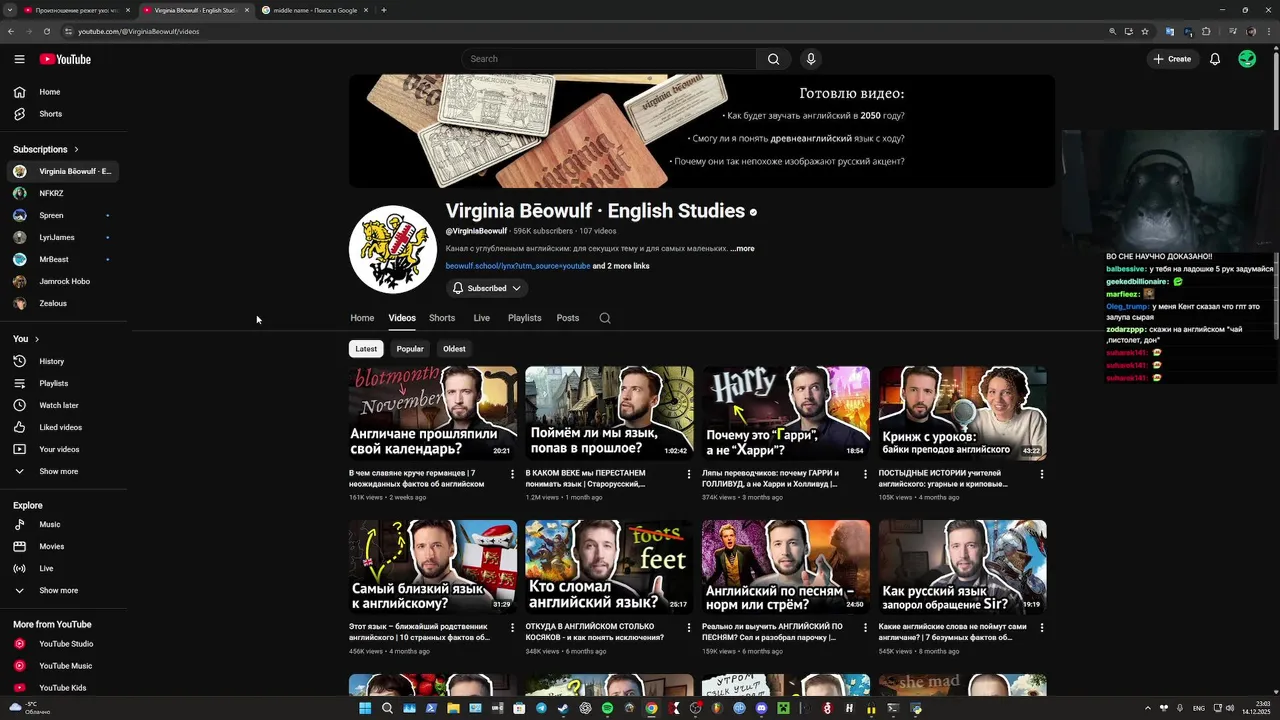
Task: Open options menu for Harry translation video
Action: point(865,474)
